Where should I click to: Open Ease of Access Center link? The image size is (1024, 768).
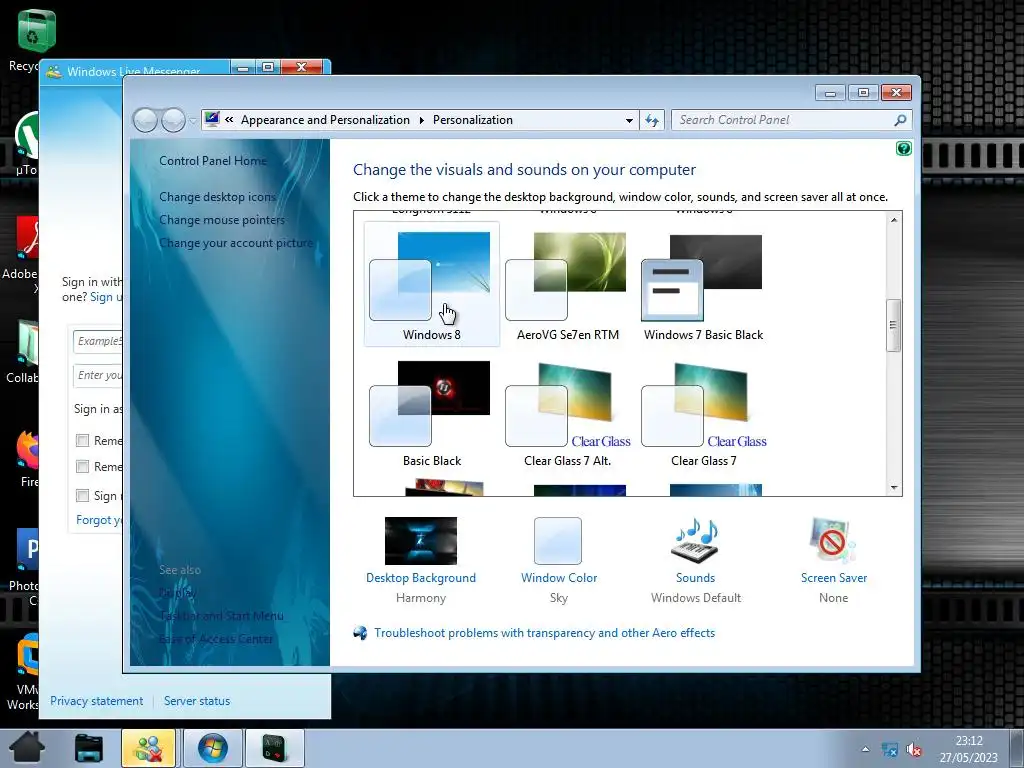point(216,639)
